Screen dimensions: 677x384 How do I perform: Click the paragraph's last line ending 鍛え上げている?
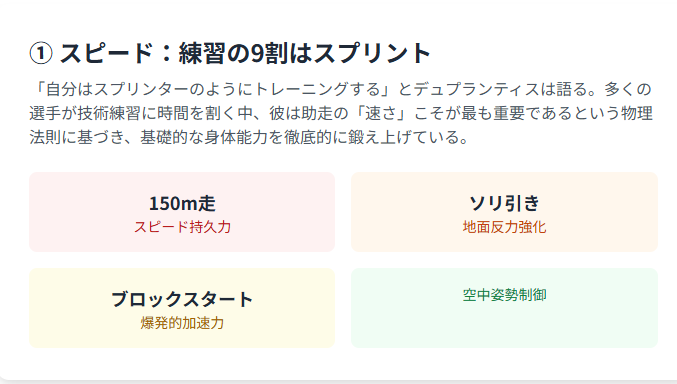click(x=249, y=137)
